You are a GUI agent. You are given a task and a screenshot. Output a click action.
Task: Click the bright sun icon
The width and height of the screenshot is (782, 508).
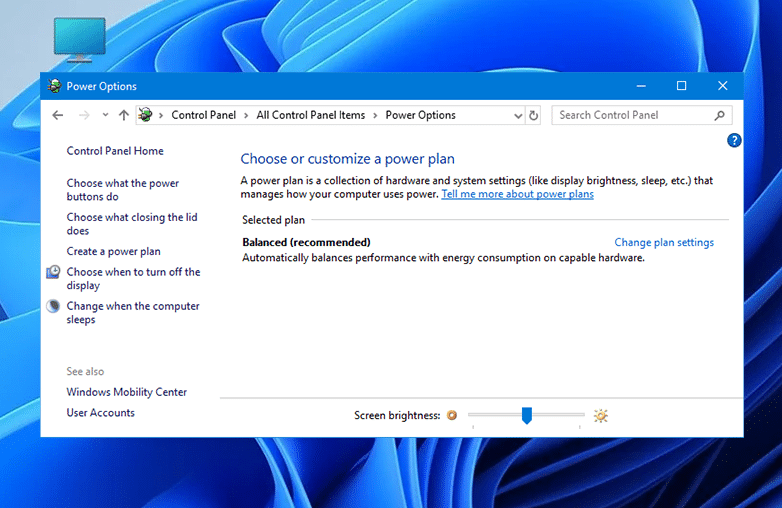click(601, 416)
